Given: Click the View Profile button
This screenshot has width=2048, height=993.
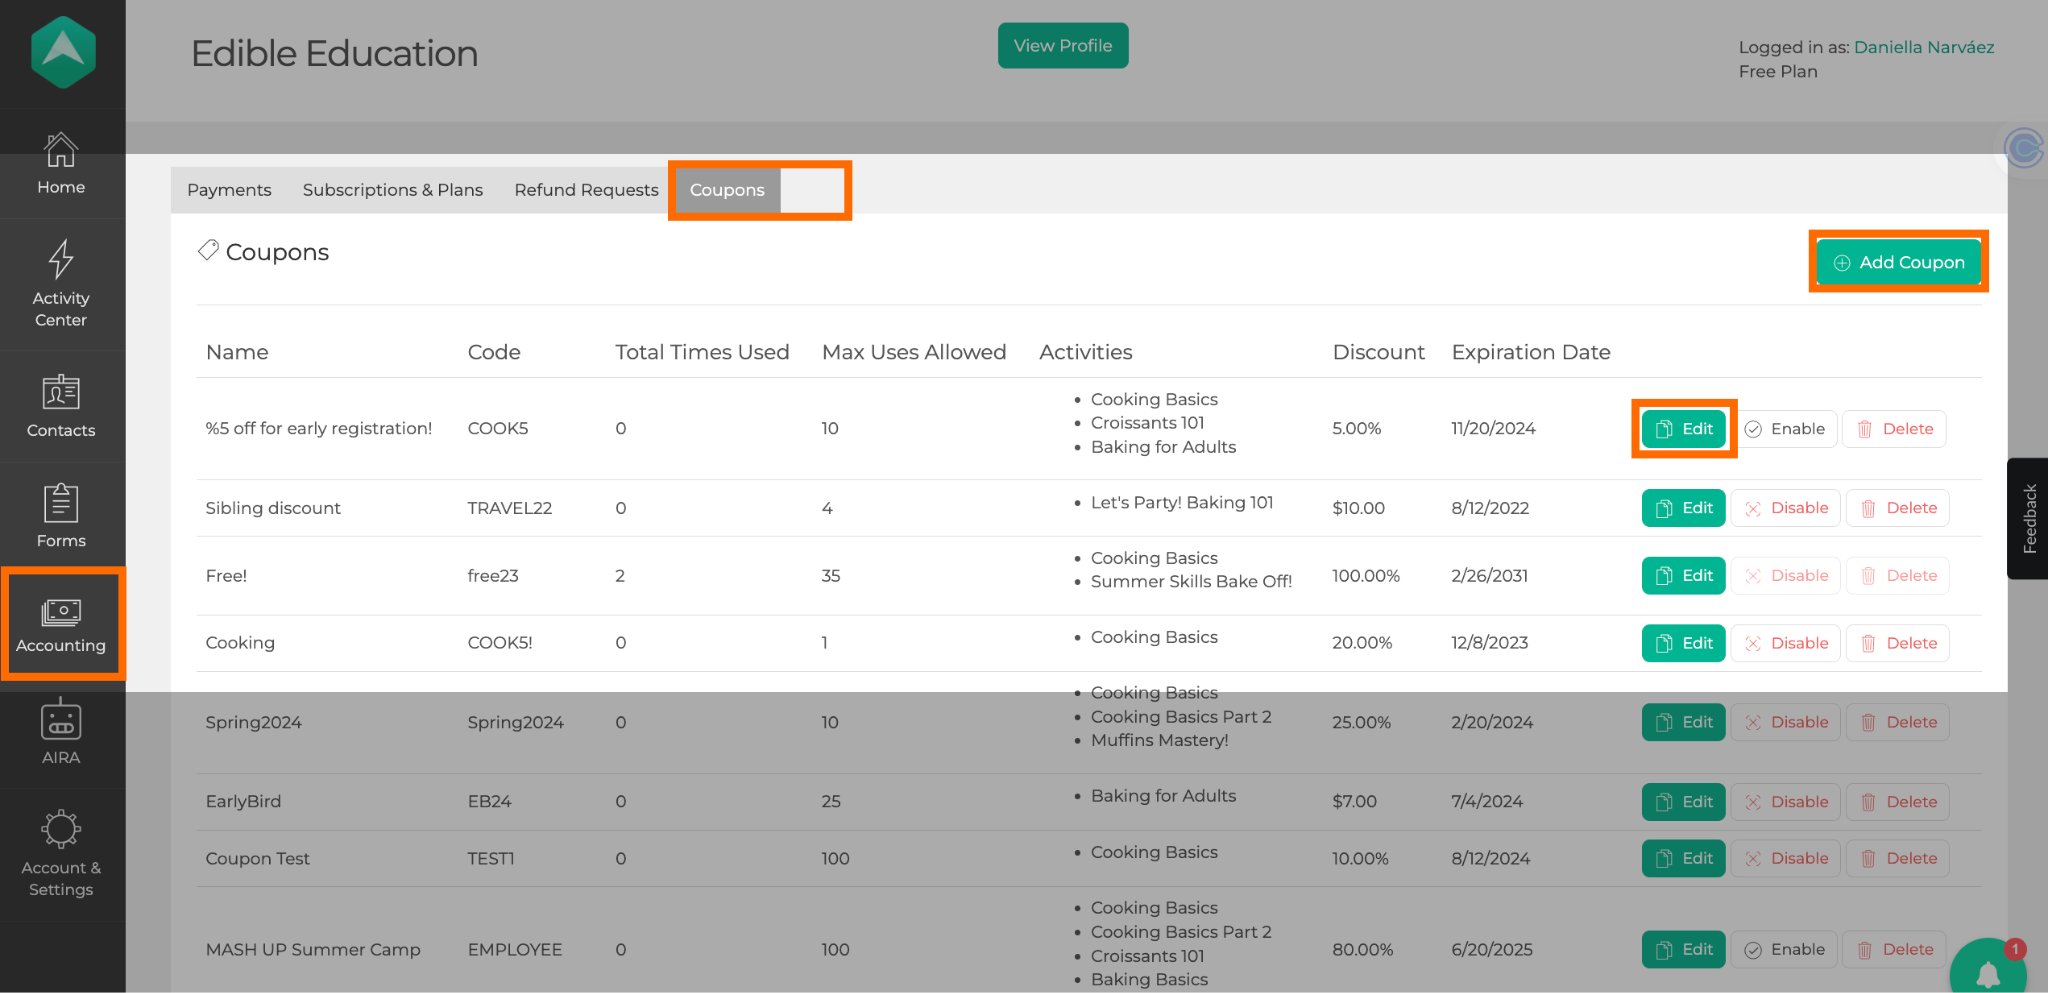Looking at the screenshot, I should coord(1062,46).
